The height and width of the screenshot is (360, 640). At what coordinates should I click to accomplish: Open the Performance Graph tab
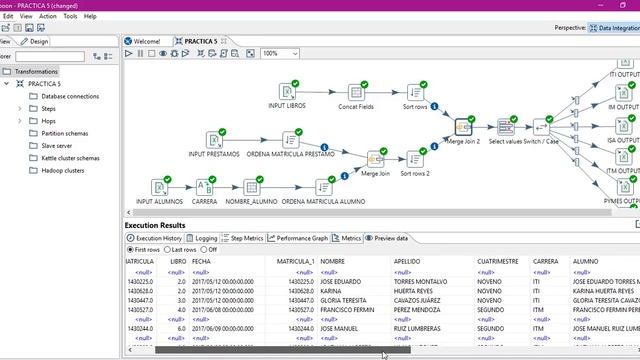click(298, 238)
